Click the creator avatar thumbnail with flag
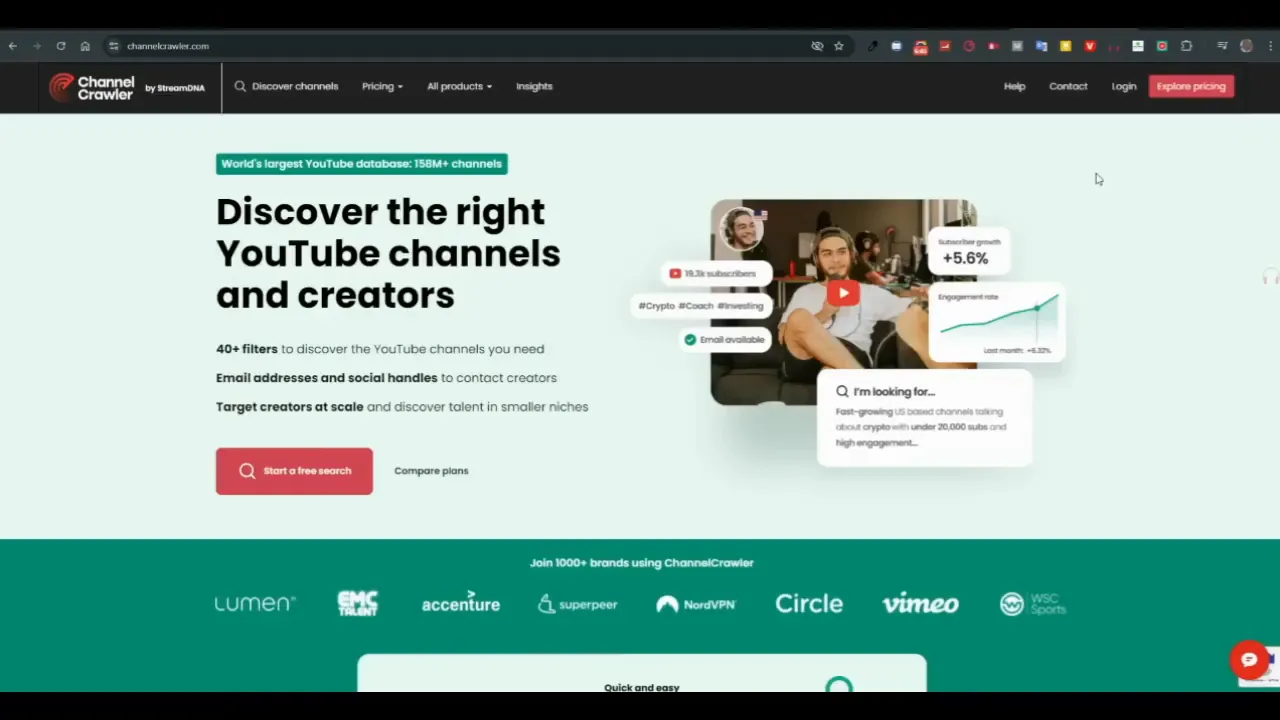The image size is (1280, 720). [742, 229]
